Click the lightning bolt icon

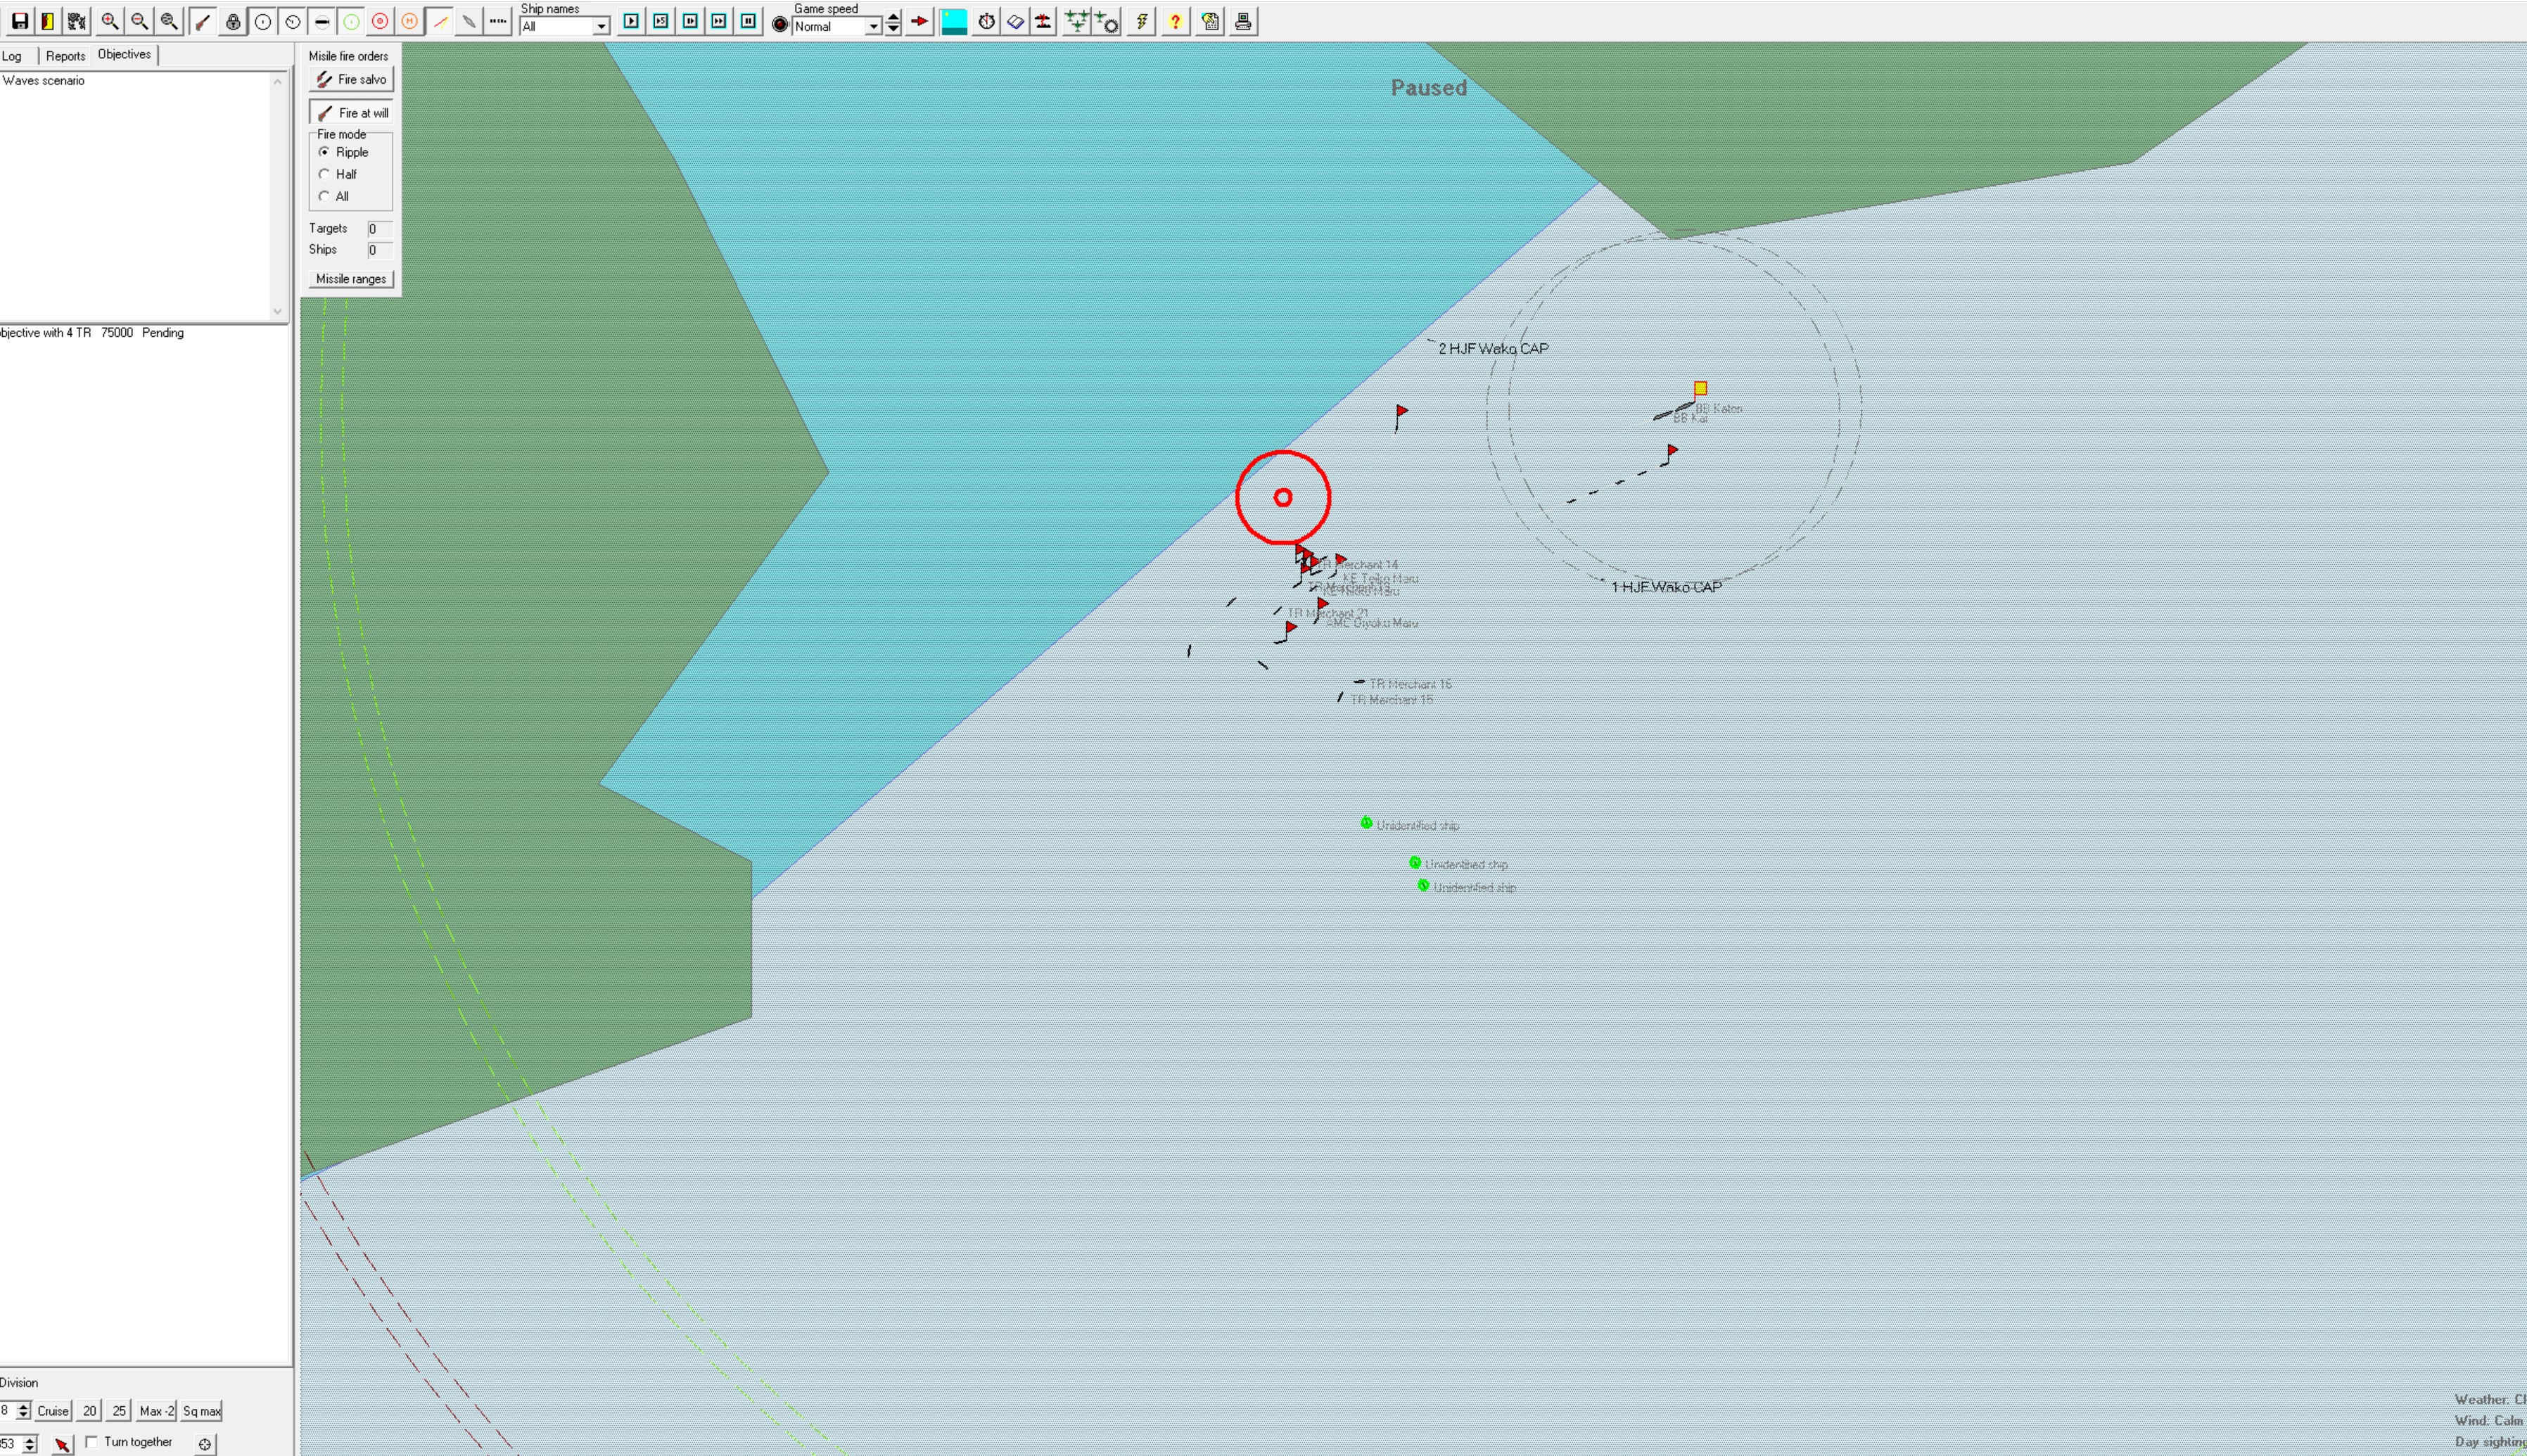click(x=1141, y=21)
